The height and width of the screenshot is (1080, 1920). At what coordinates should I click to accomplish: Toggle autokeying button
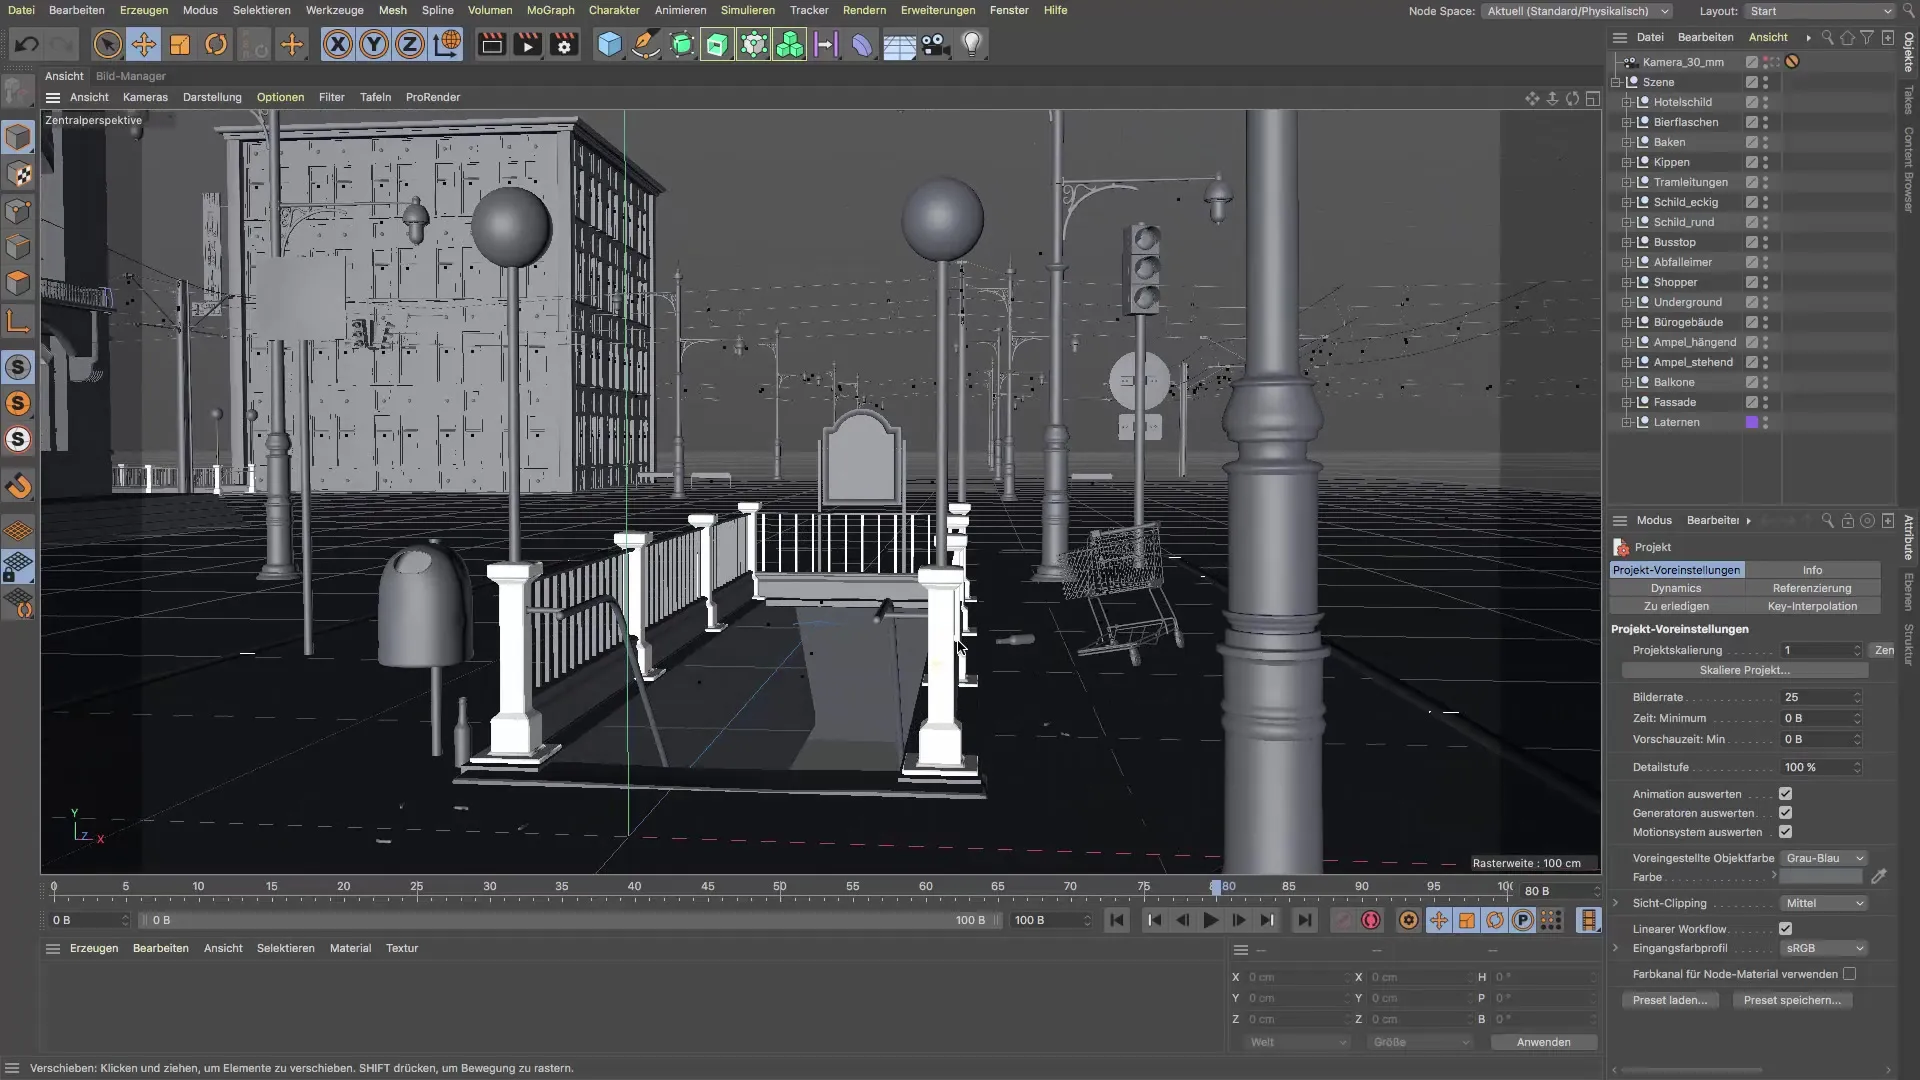point(1371,920)
